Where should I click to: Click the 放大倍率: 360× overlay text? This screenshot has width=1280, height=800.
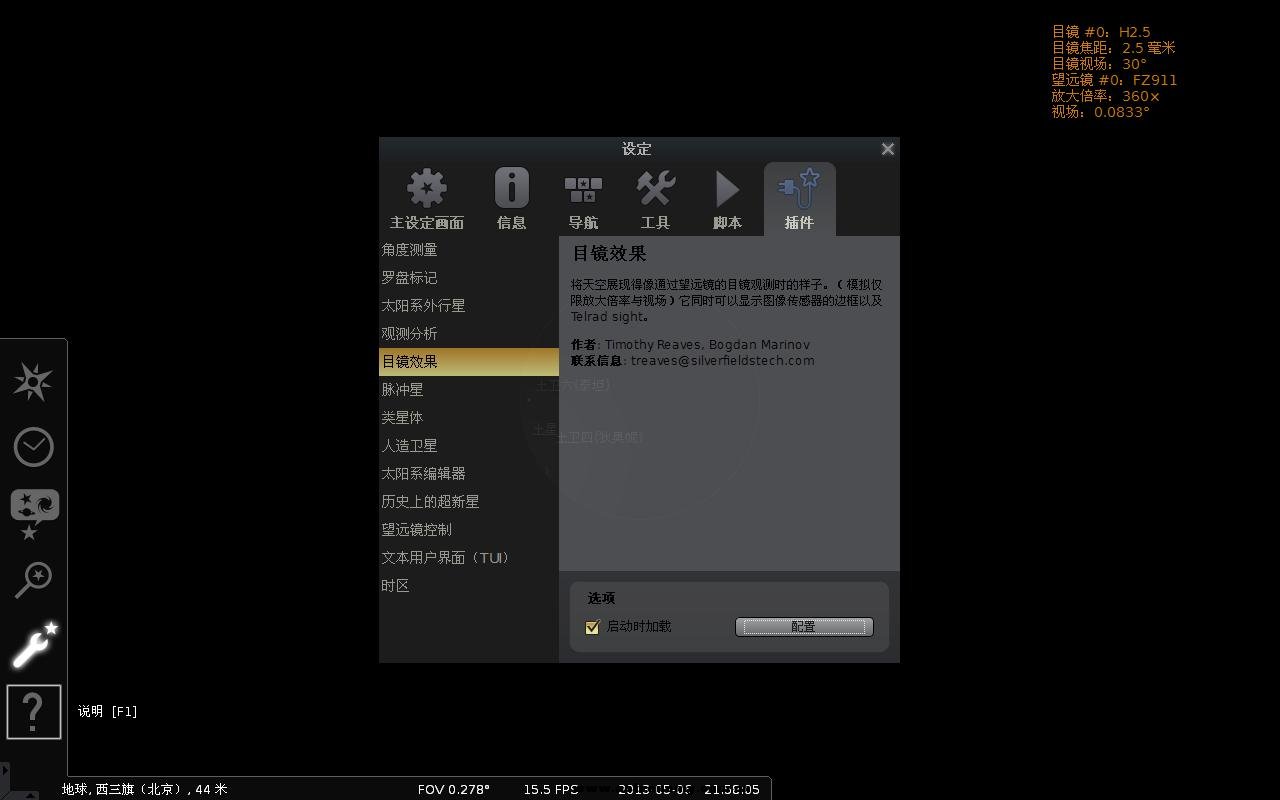click(x=1106, y=96)
